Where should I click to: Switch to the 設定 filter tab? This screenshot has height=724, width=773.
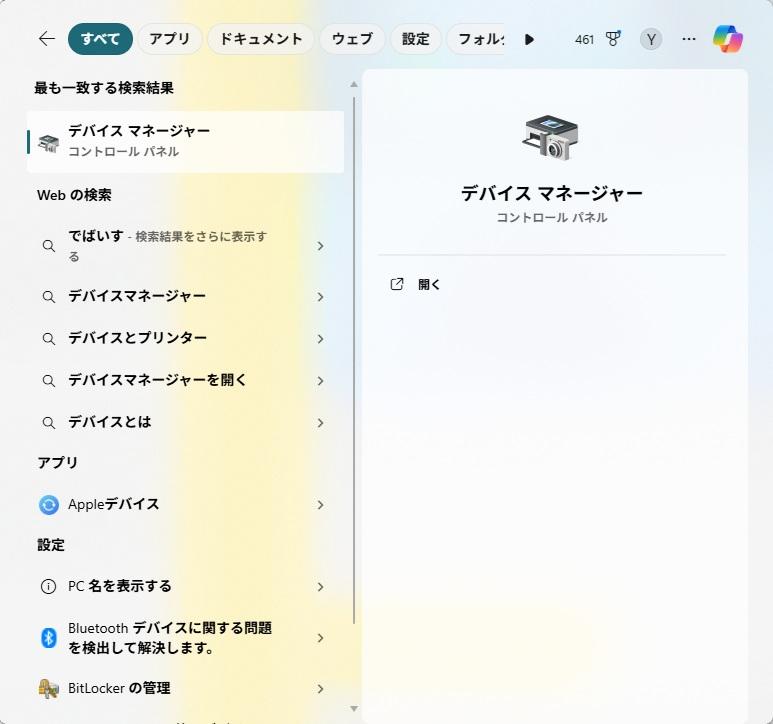coord(416,39)
